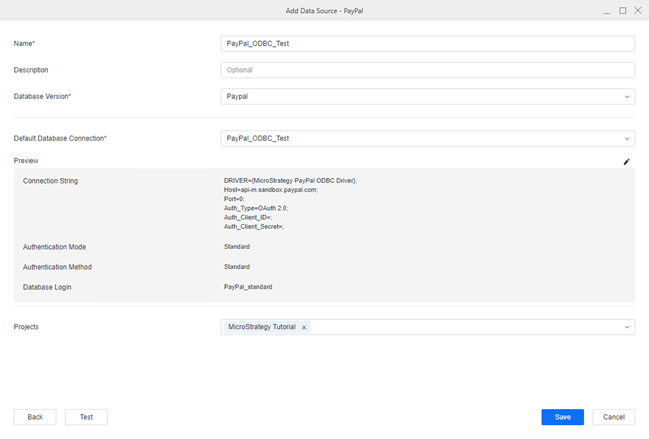Click the MicroStrategy Tutorial project chip
This screenshot has width=649, height=439.
262,327
